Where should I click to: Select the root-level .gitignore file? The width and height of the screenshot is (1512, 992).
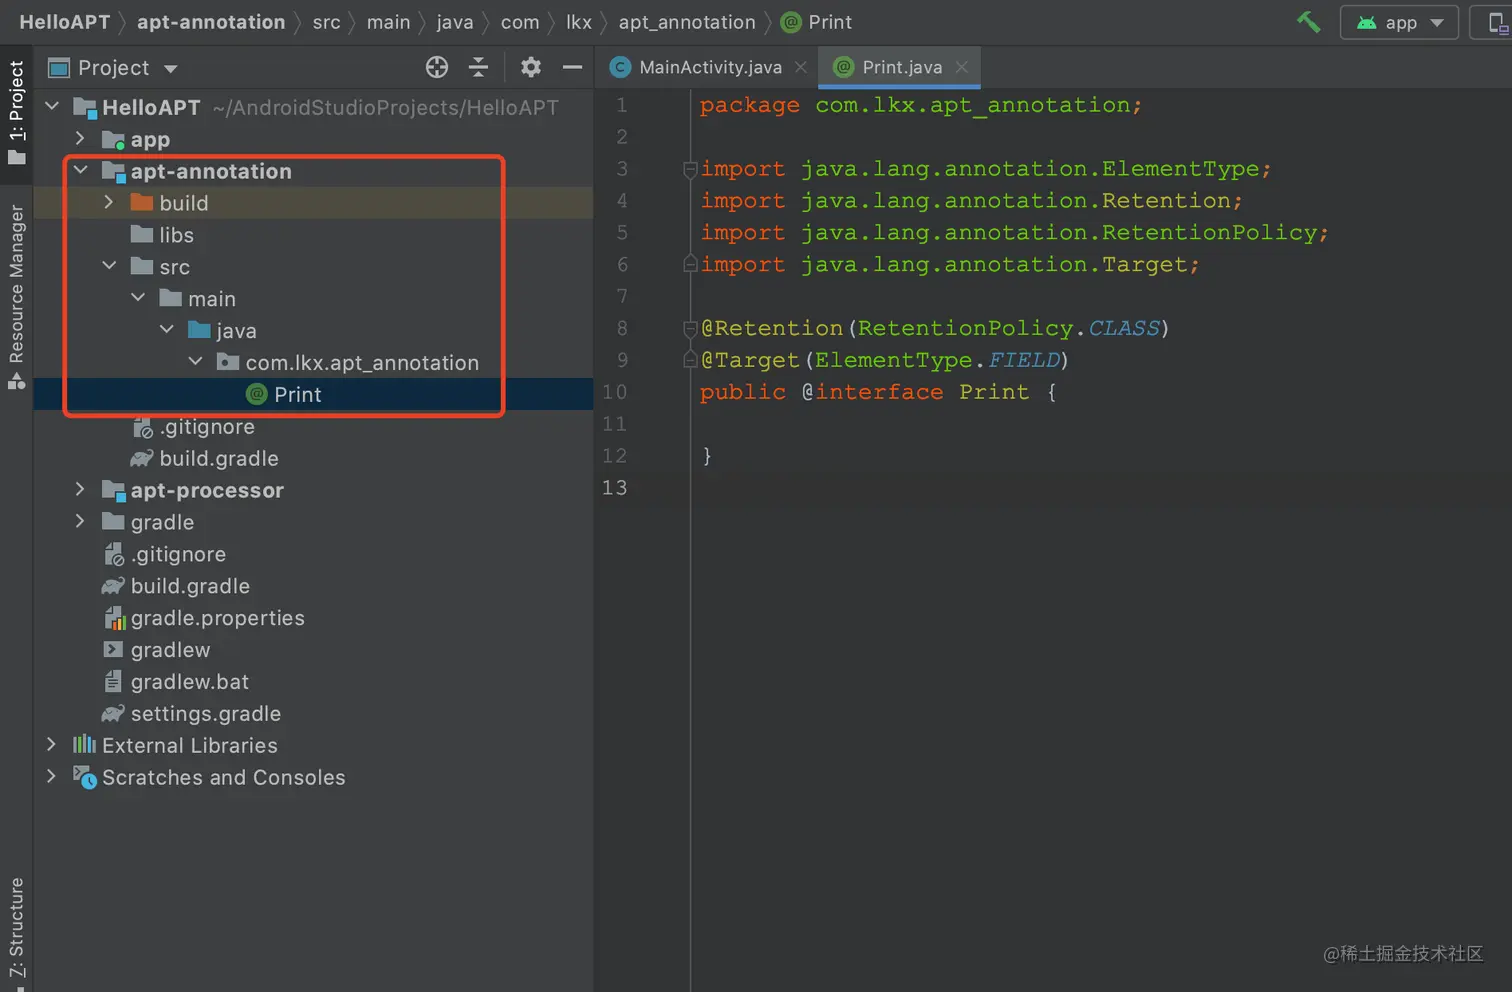(x=178, y=554)
